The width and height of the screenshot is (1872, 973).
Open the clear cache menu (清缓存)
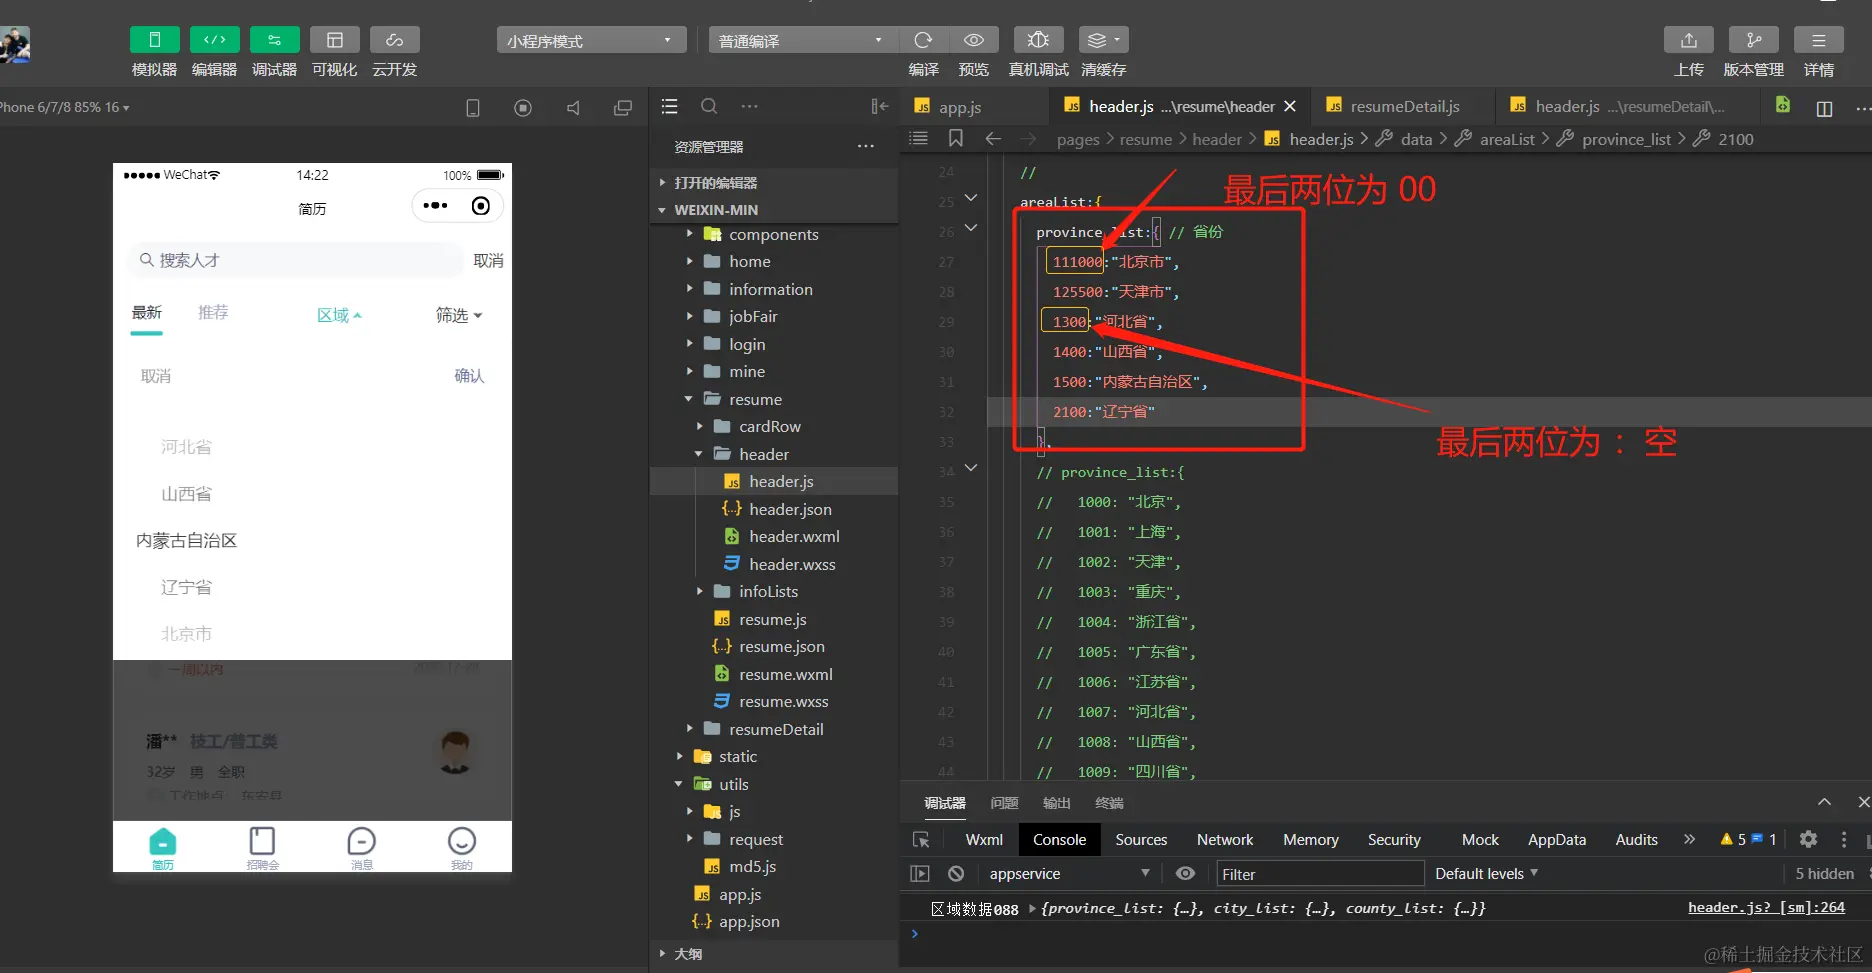pos(1103,40)
